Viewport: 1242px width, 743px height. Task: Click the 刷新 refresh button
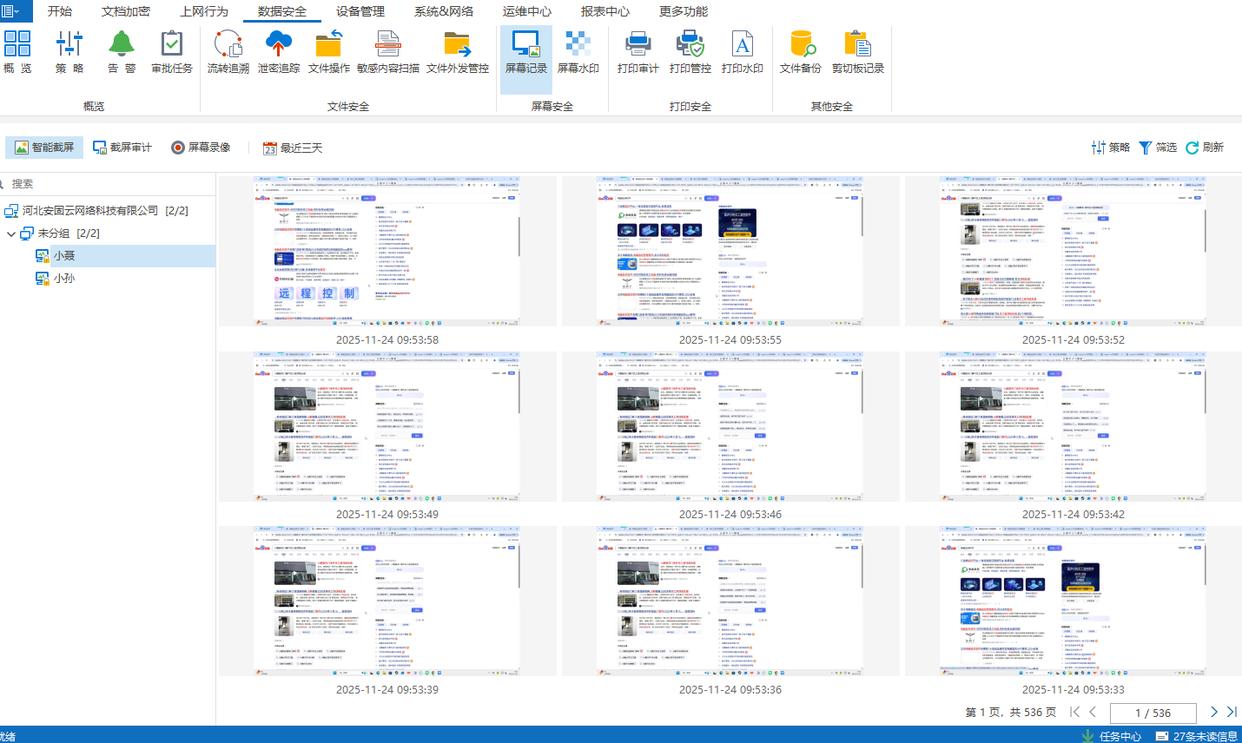tap(1204, 147)
